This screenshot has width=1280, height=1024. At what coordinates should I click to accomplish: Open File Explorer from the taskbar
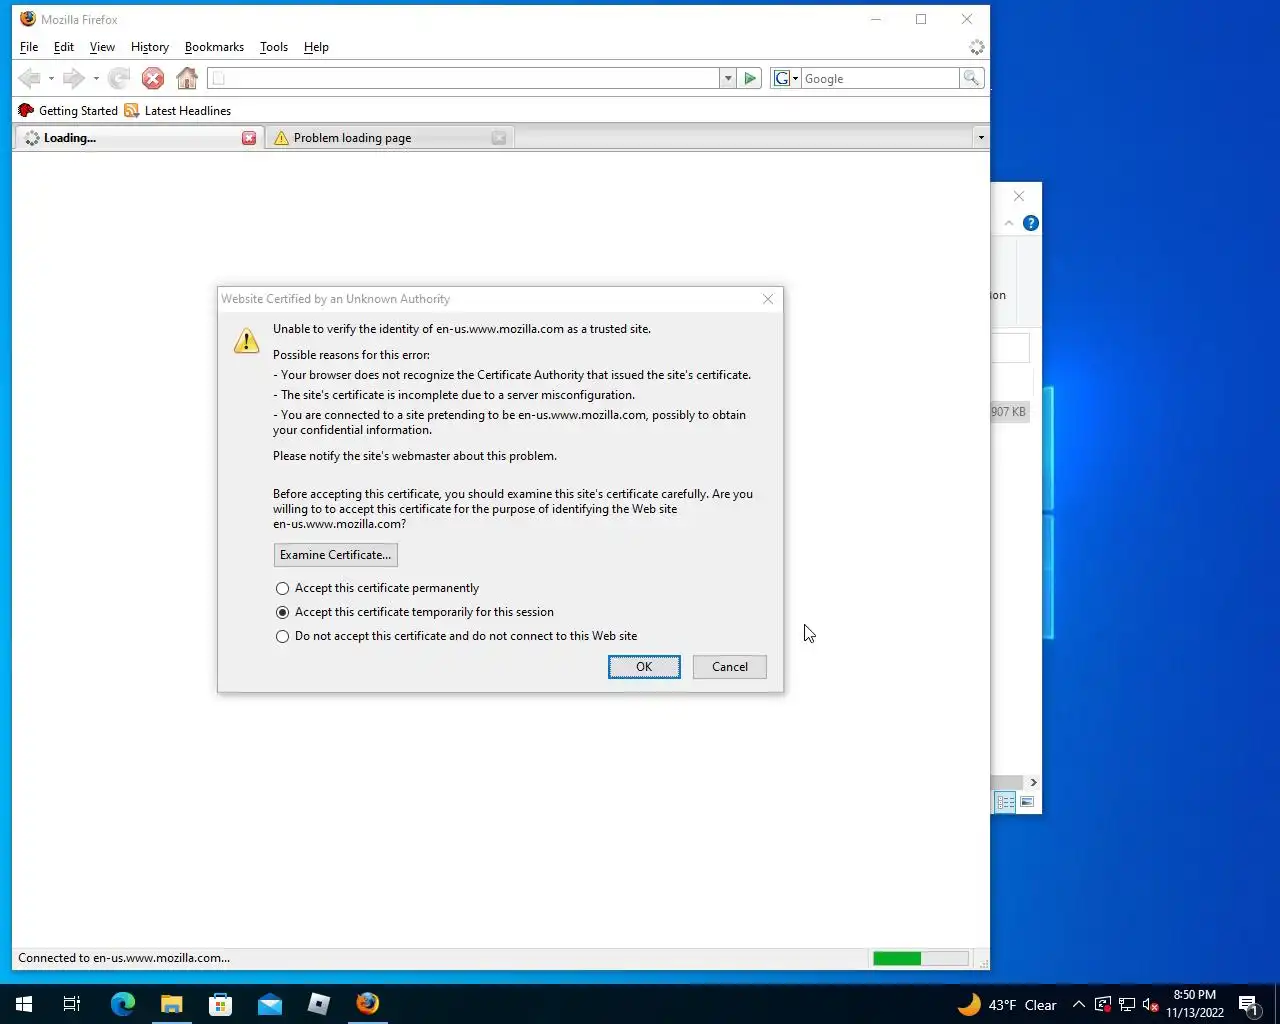172,1004
